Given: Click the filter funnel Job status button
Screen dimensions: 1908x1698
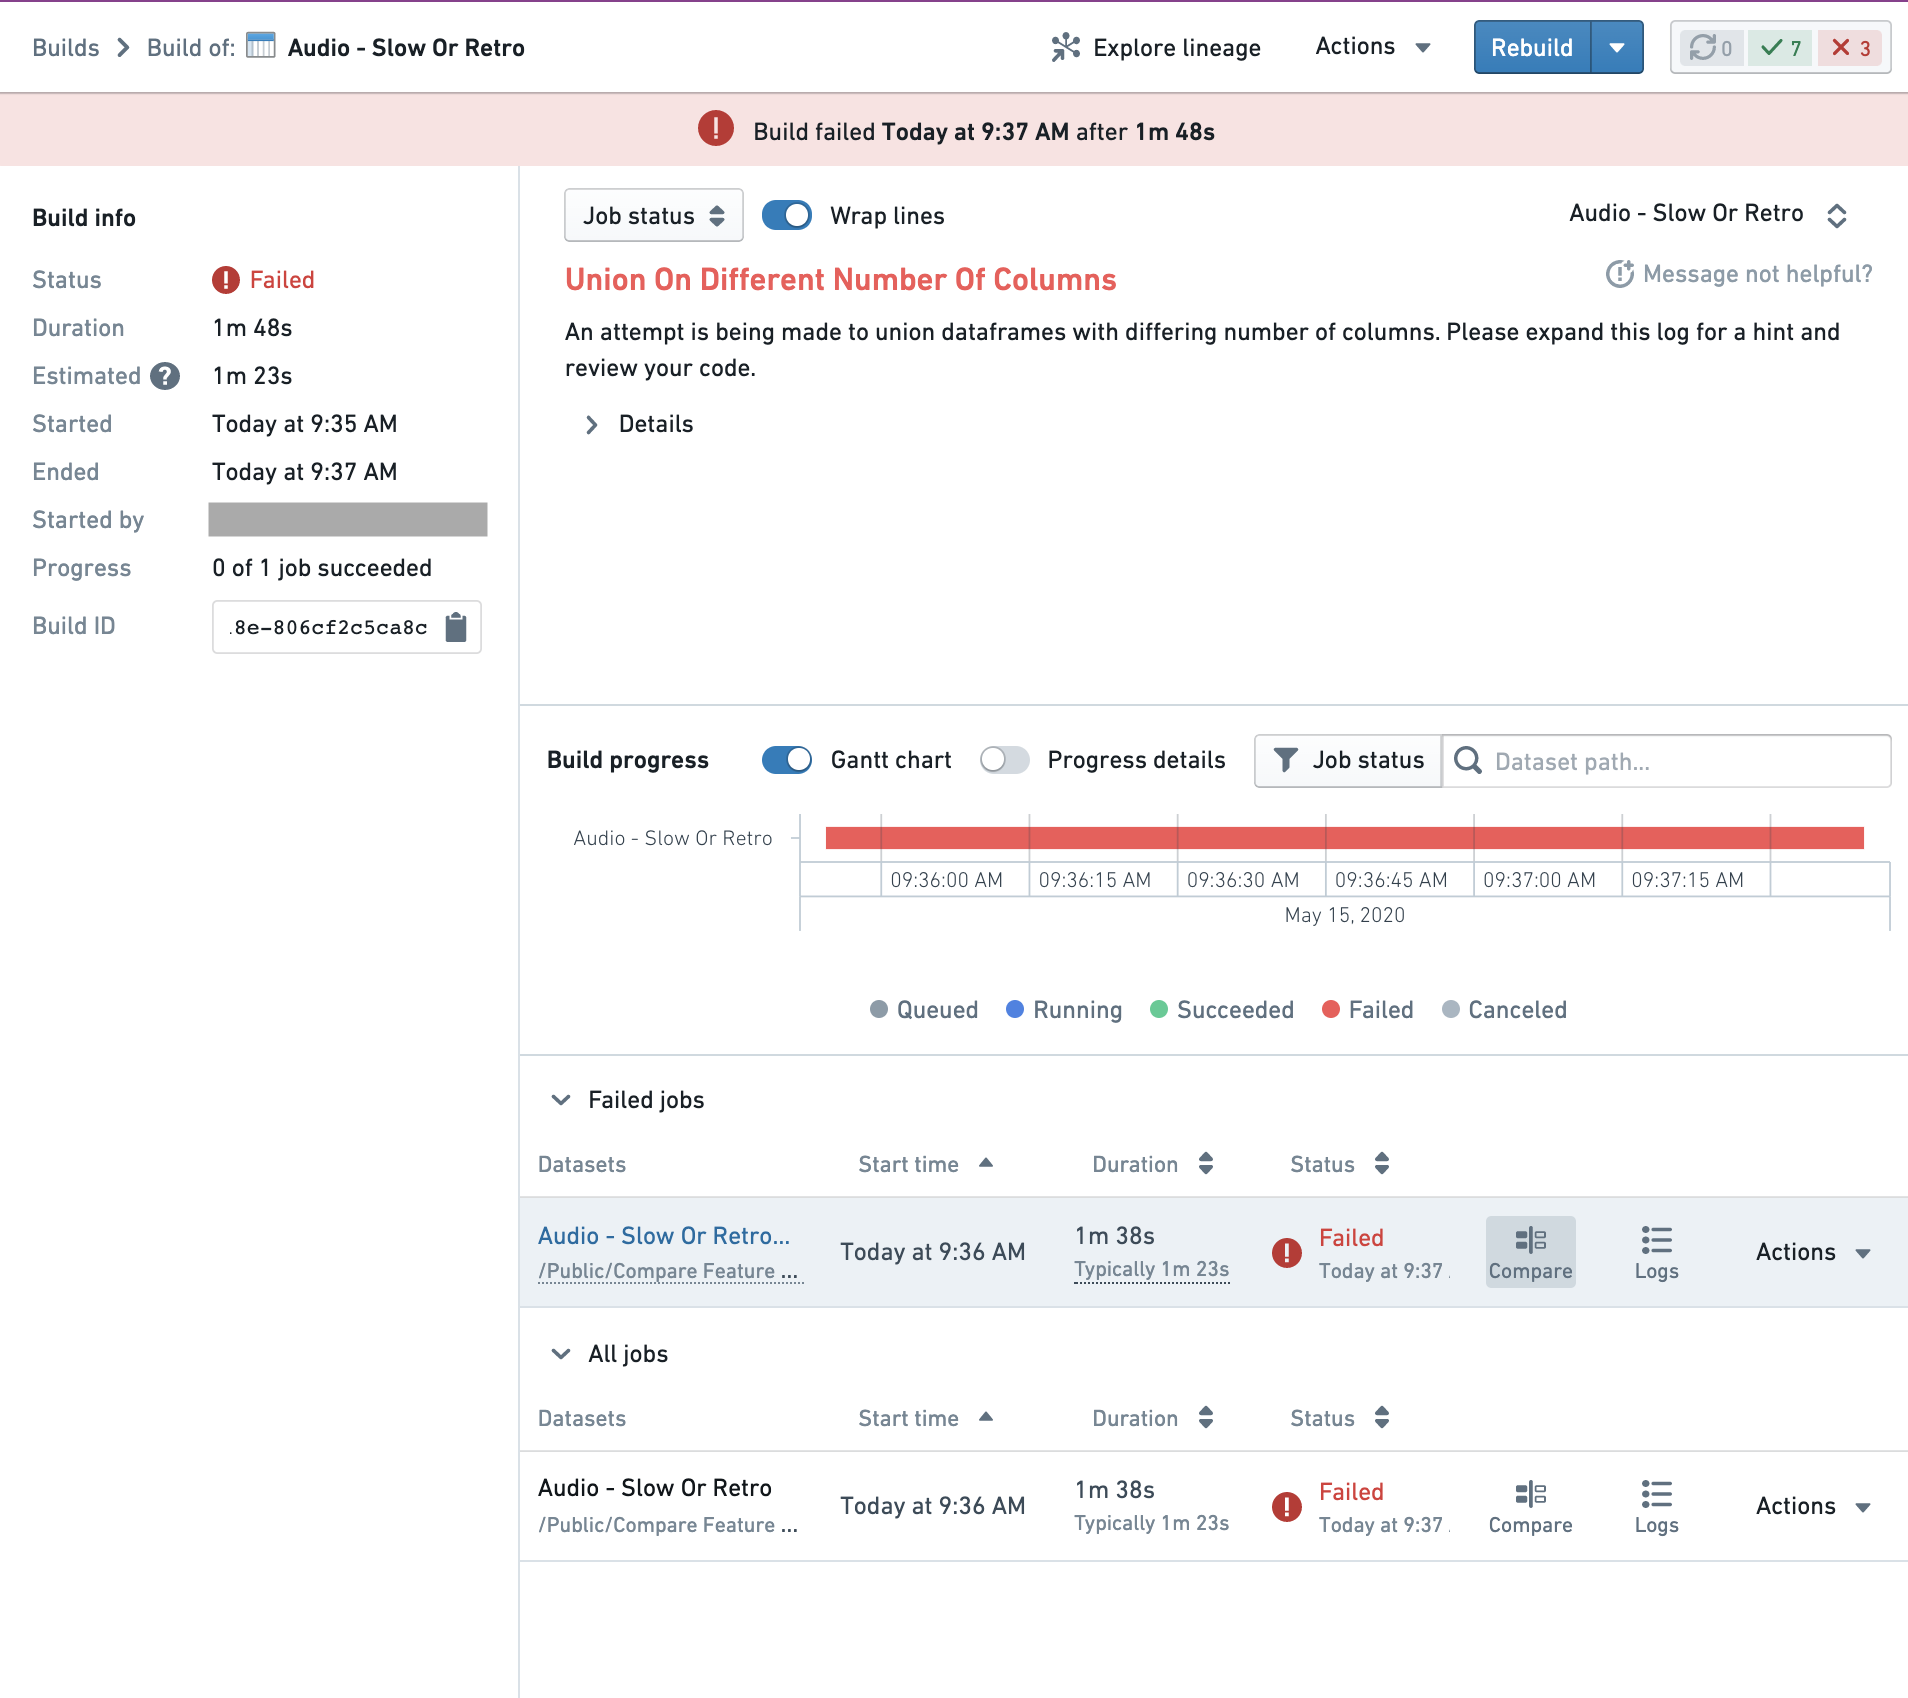Looking at the screenshot, I should 1347,761.
